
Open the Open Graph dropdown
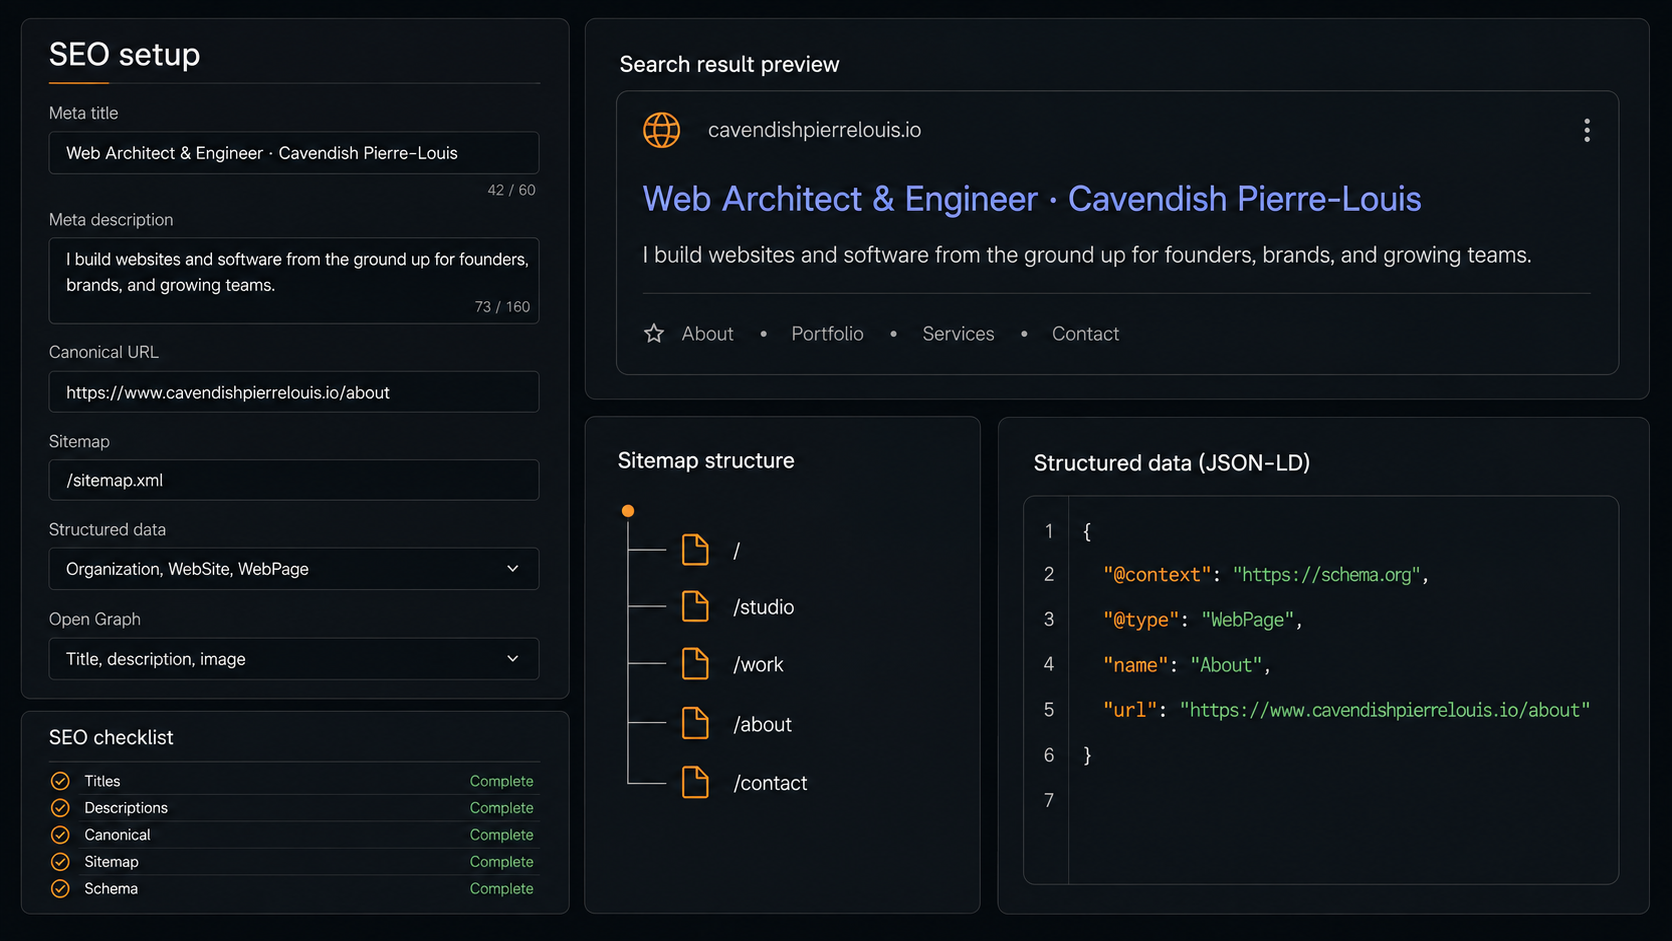click(294, 659)
